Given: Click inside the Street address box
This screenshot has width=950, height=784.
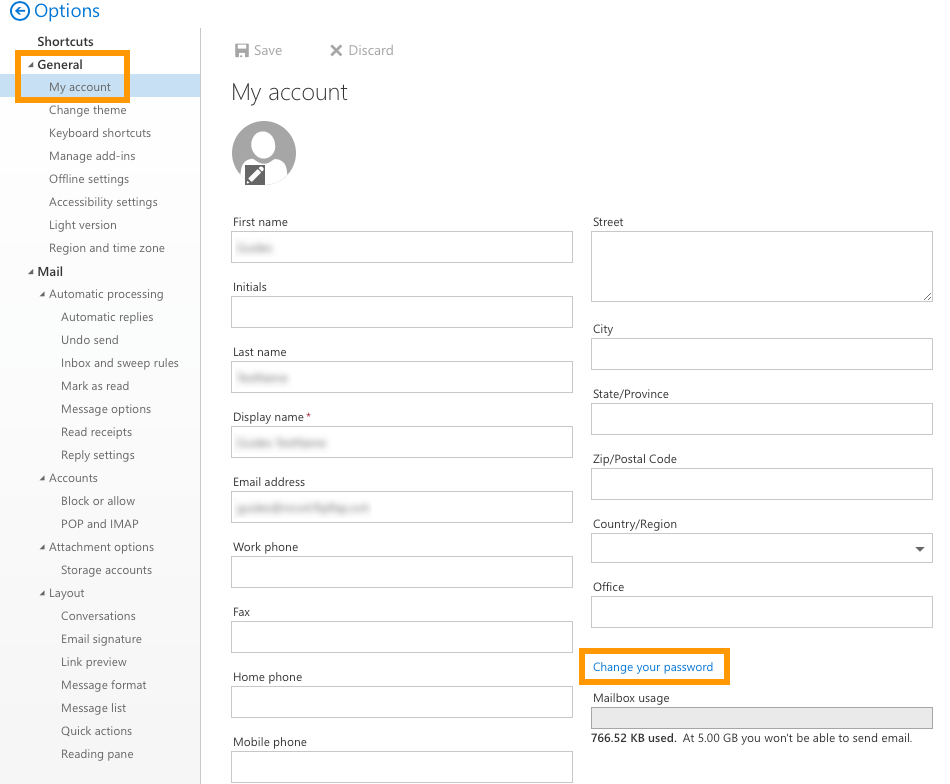Looking at the screenshot, I should point(761,265).
